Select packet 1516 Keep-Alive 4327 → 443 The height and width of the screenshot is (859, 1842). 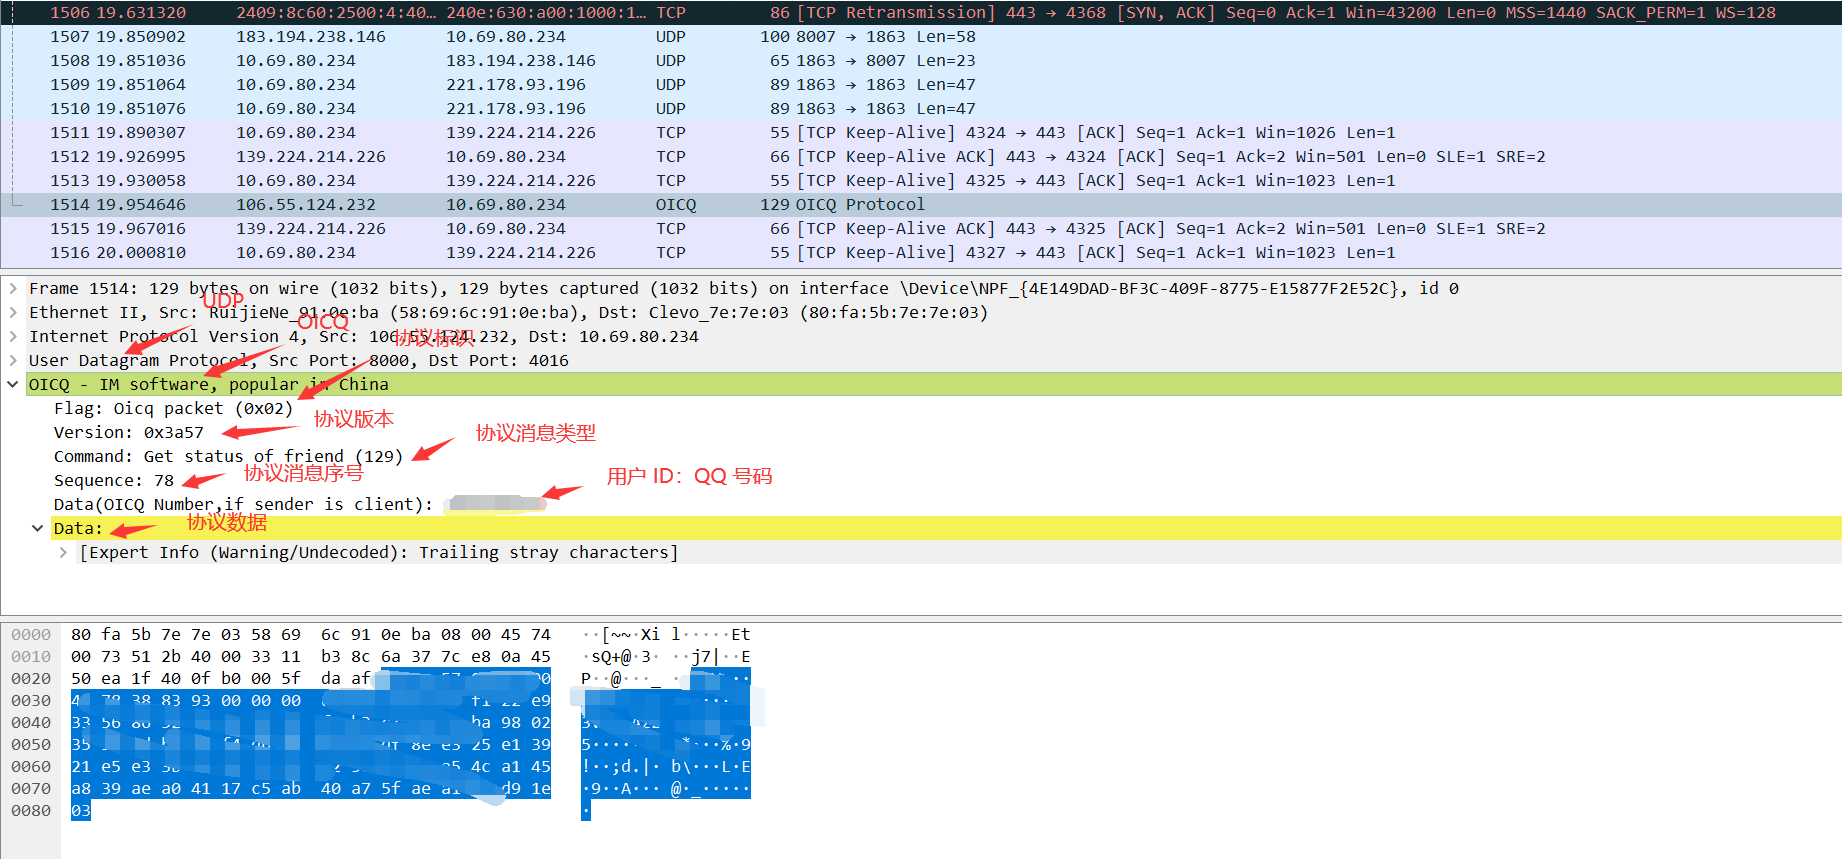(921, 252)
